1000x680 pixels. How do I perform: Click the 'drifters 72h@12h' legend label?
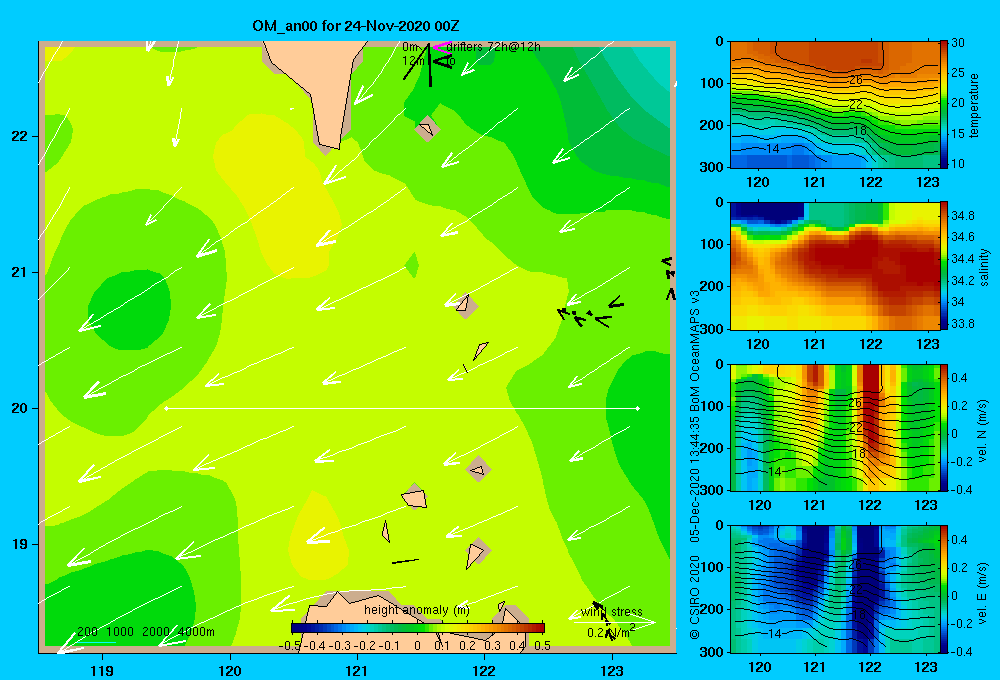click(493, 47)
